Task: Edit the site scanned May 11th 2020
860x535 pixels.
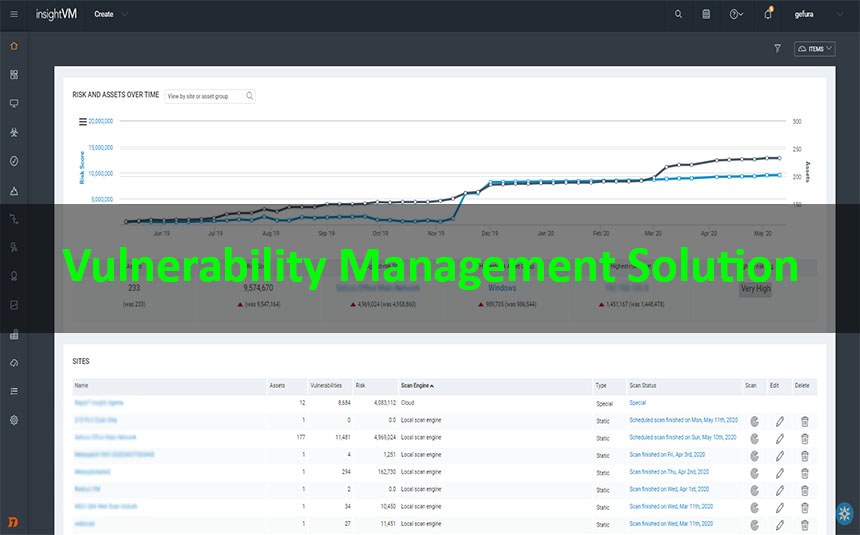Action: click(780, 421)
